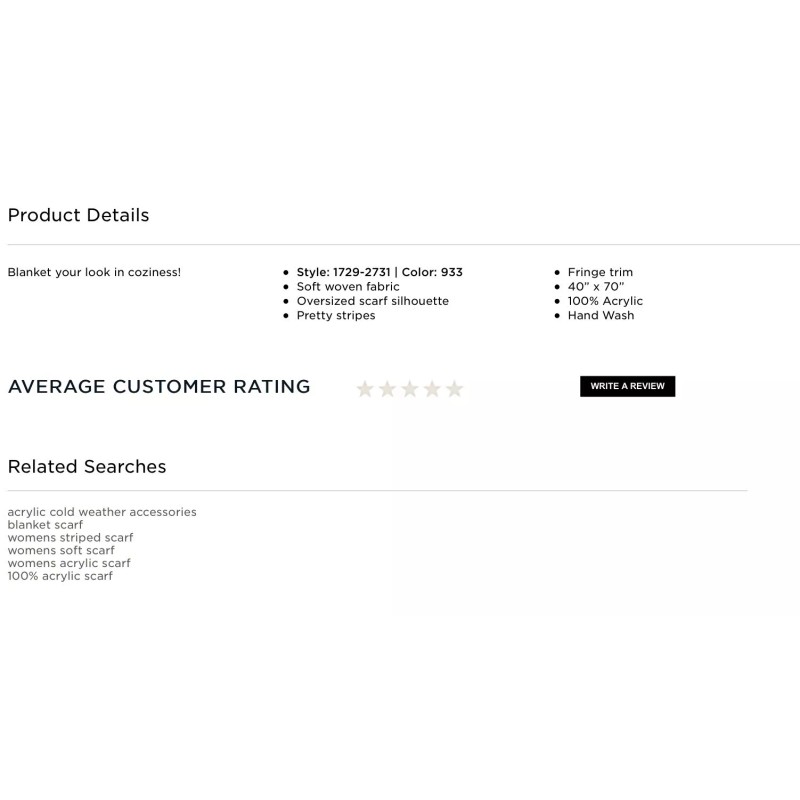Click the 'Oversized scarf silhouette' bullet
The image size is (800, 800).
tap(372, 301)
